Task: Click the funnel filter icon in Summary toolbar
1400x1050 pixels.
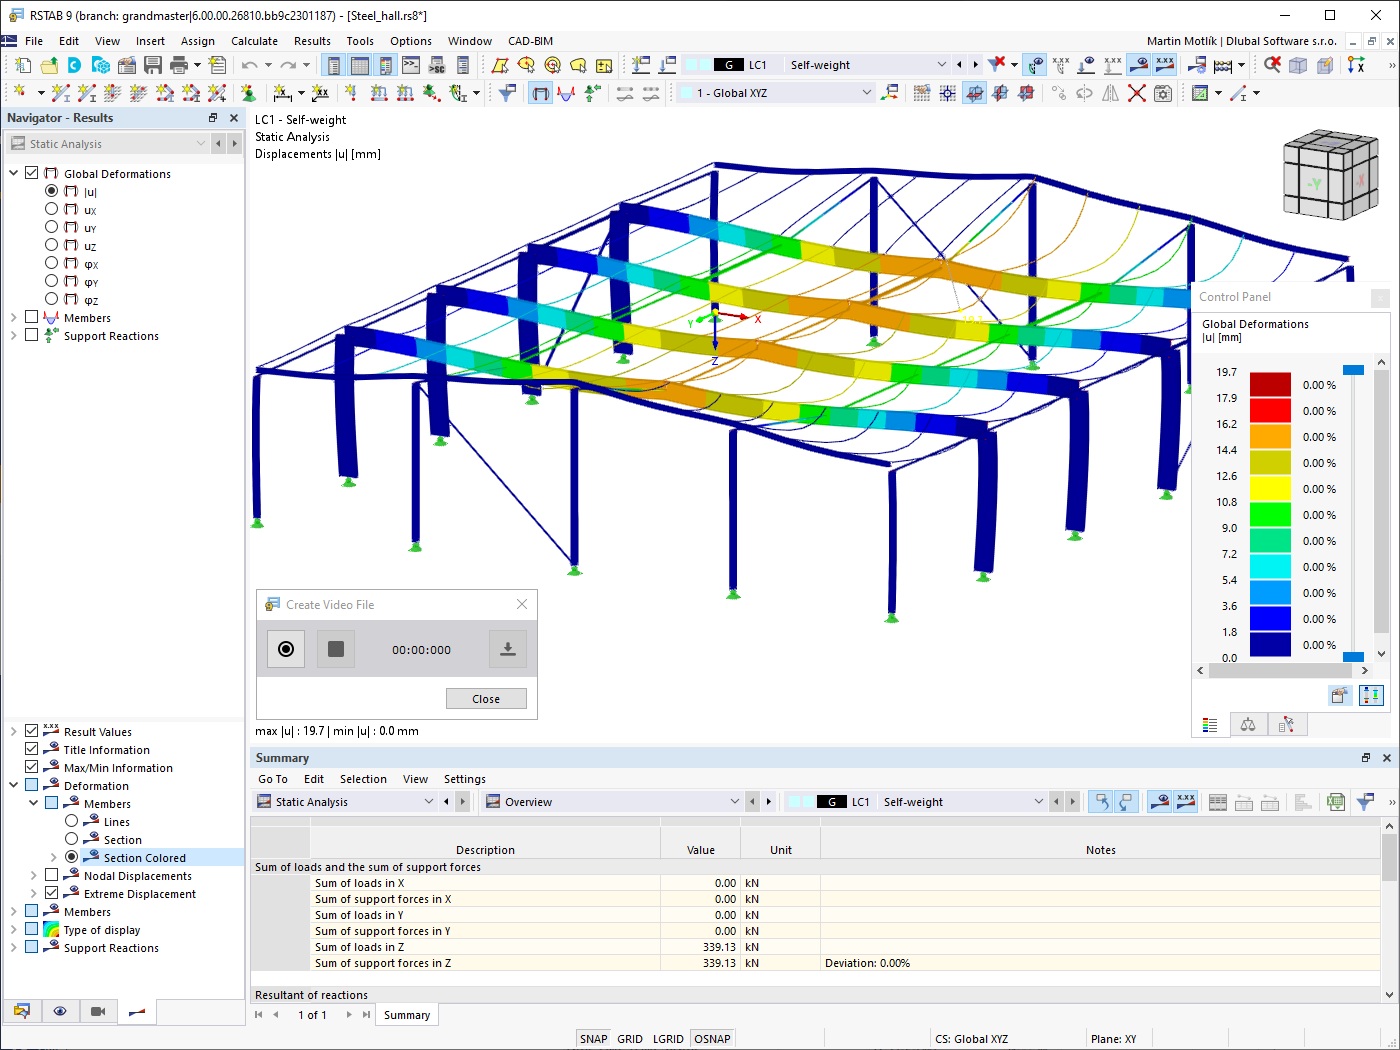Action: [1365, 802]
